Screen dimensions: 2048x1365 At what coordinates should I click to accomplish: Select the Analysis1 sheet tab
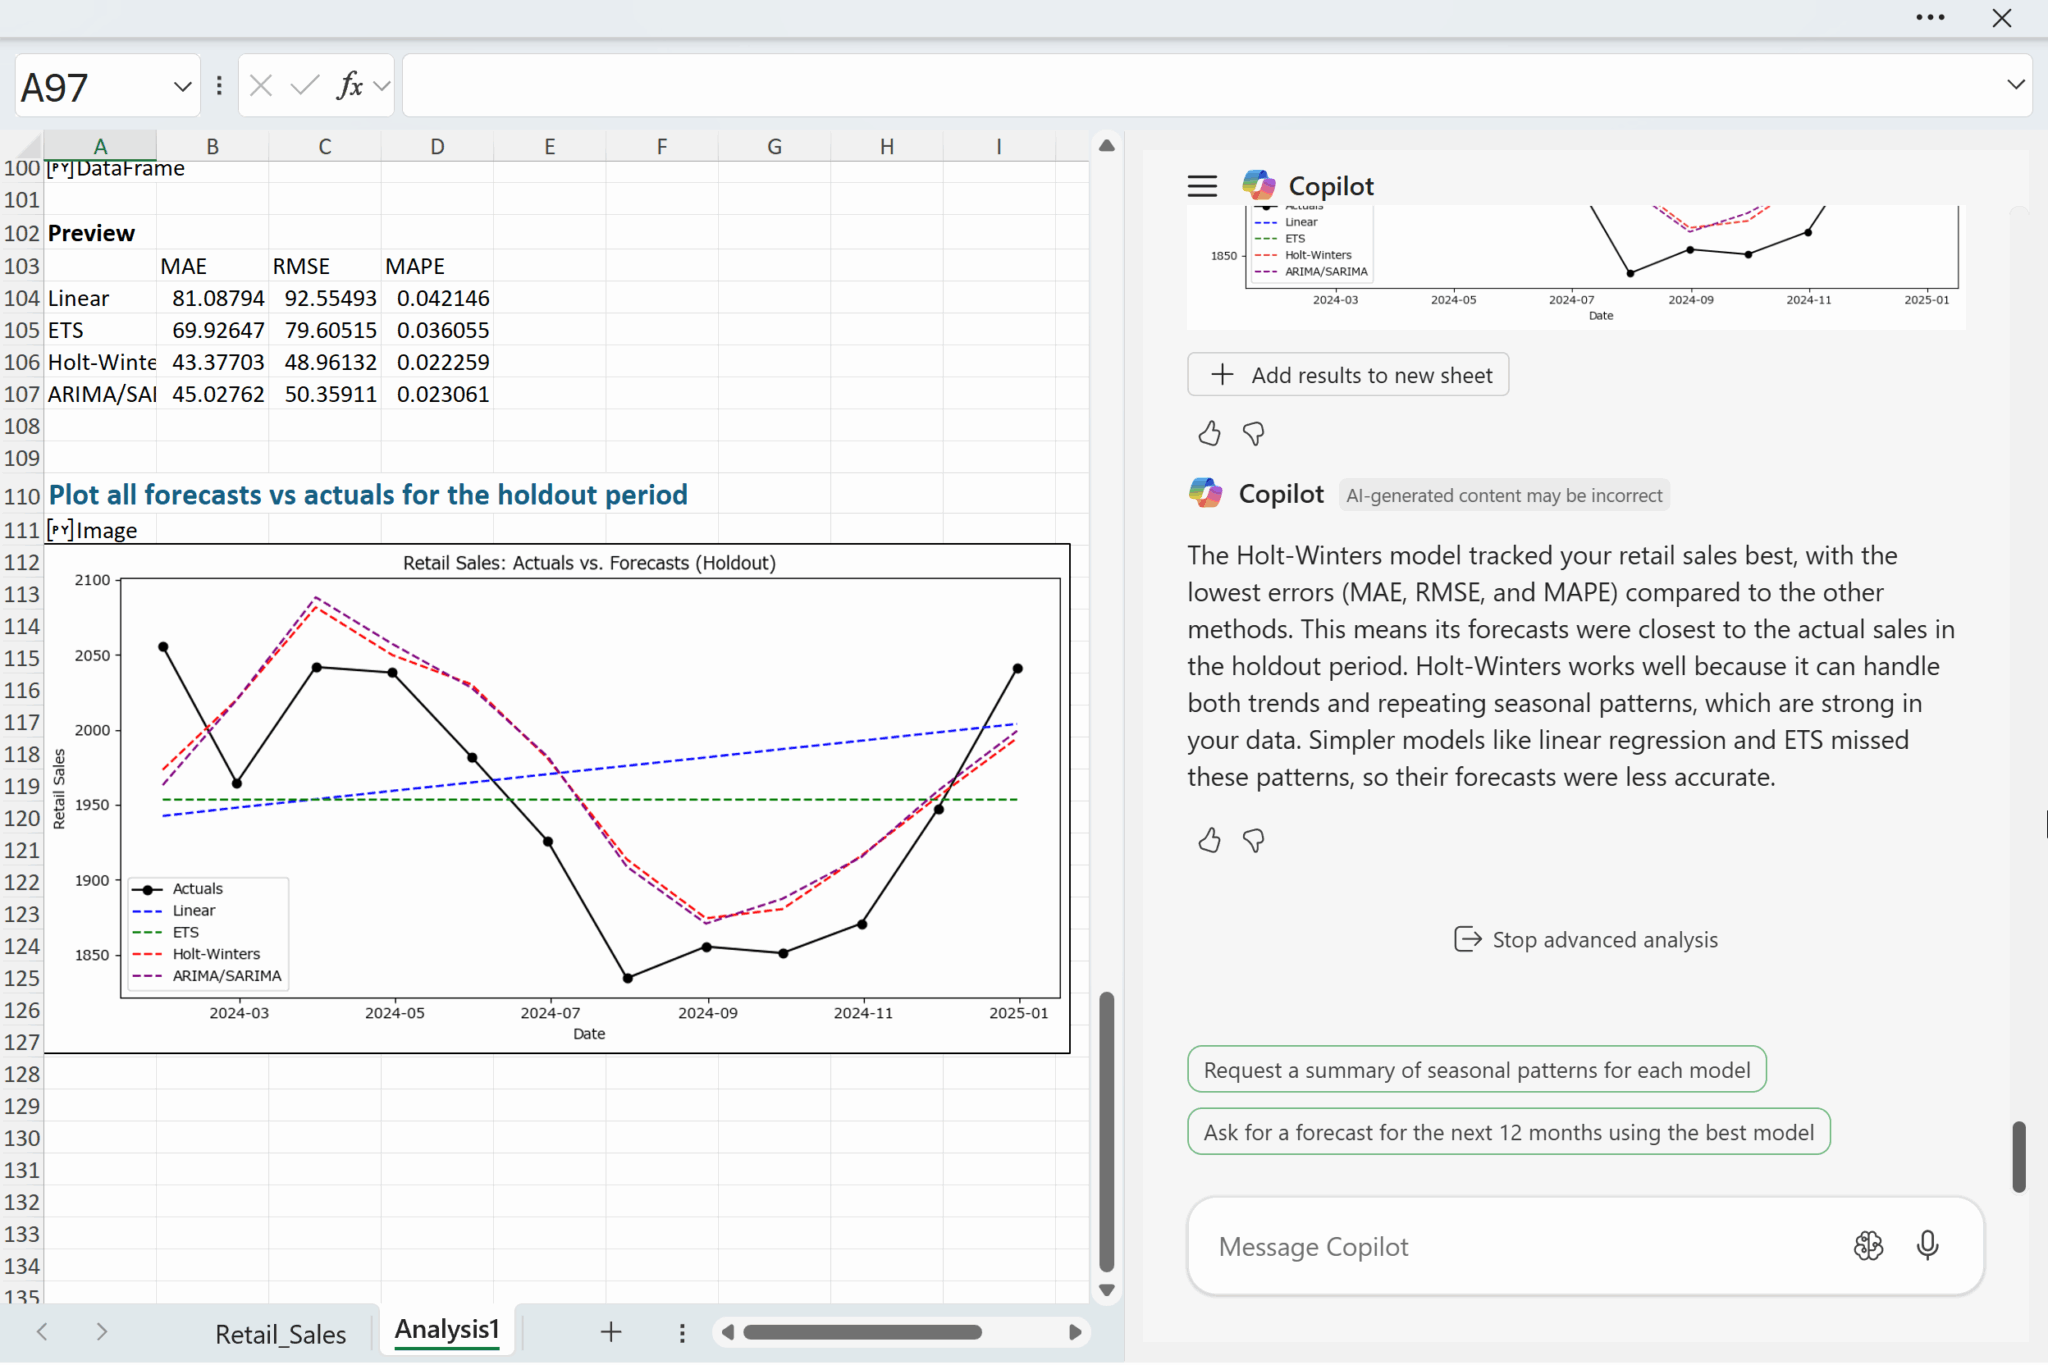coord(446,1330)
